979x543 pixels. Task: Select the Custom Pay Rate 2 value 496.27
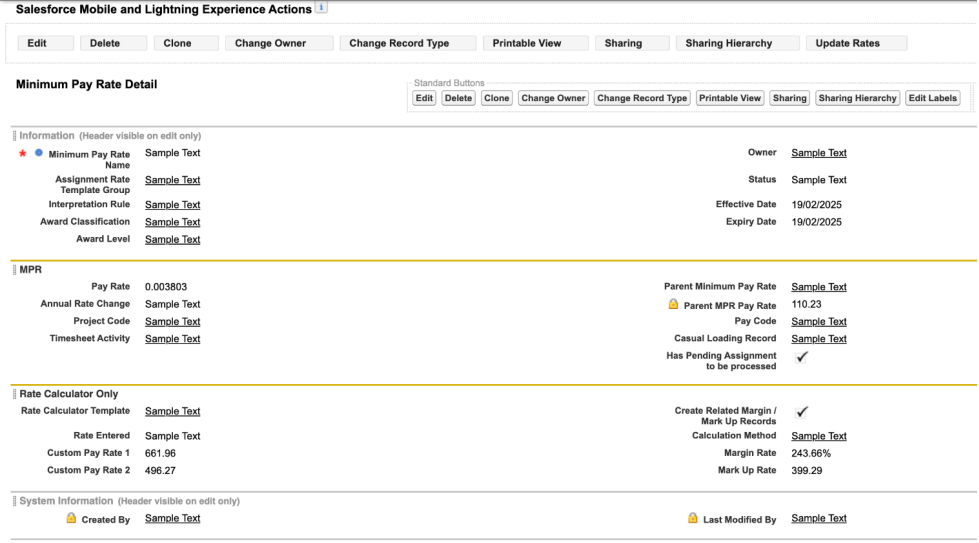click(x=160, y=471)
